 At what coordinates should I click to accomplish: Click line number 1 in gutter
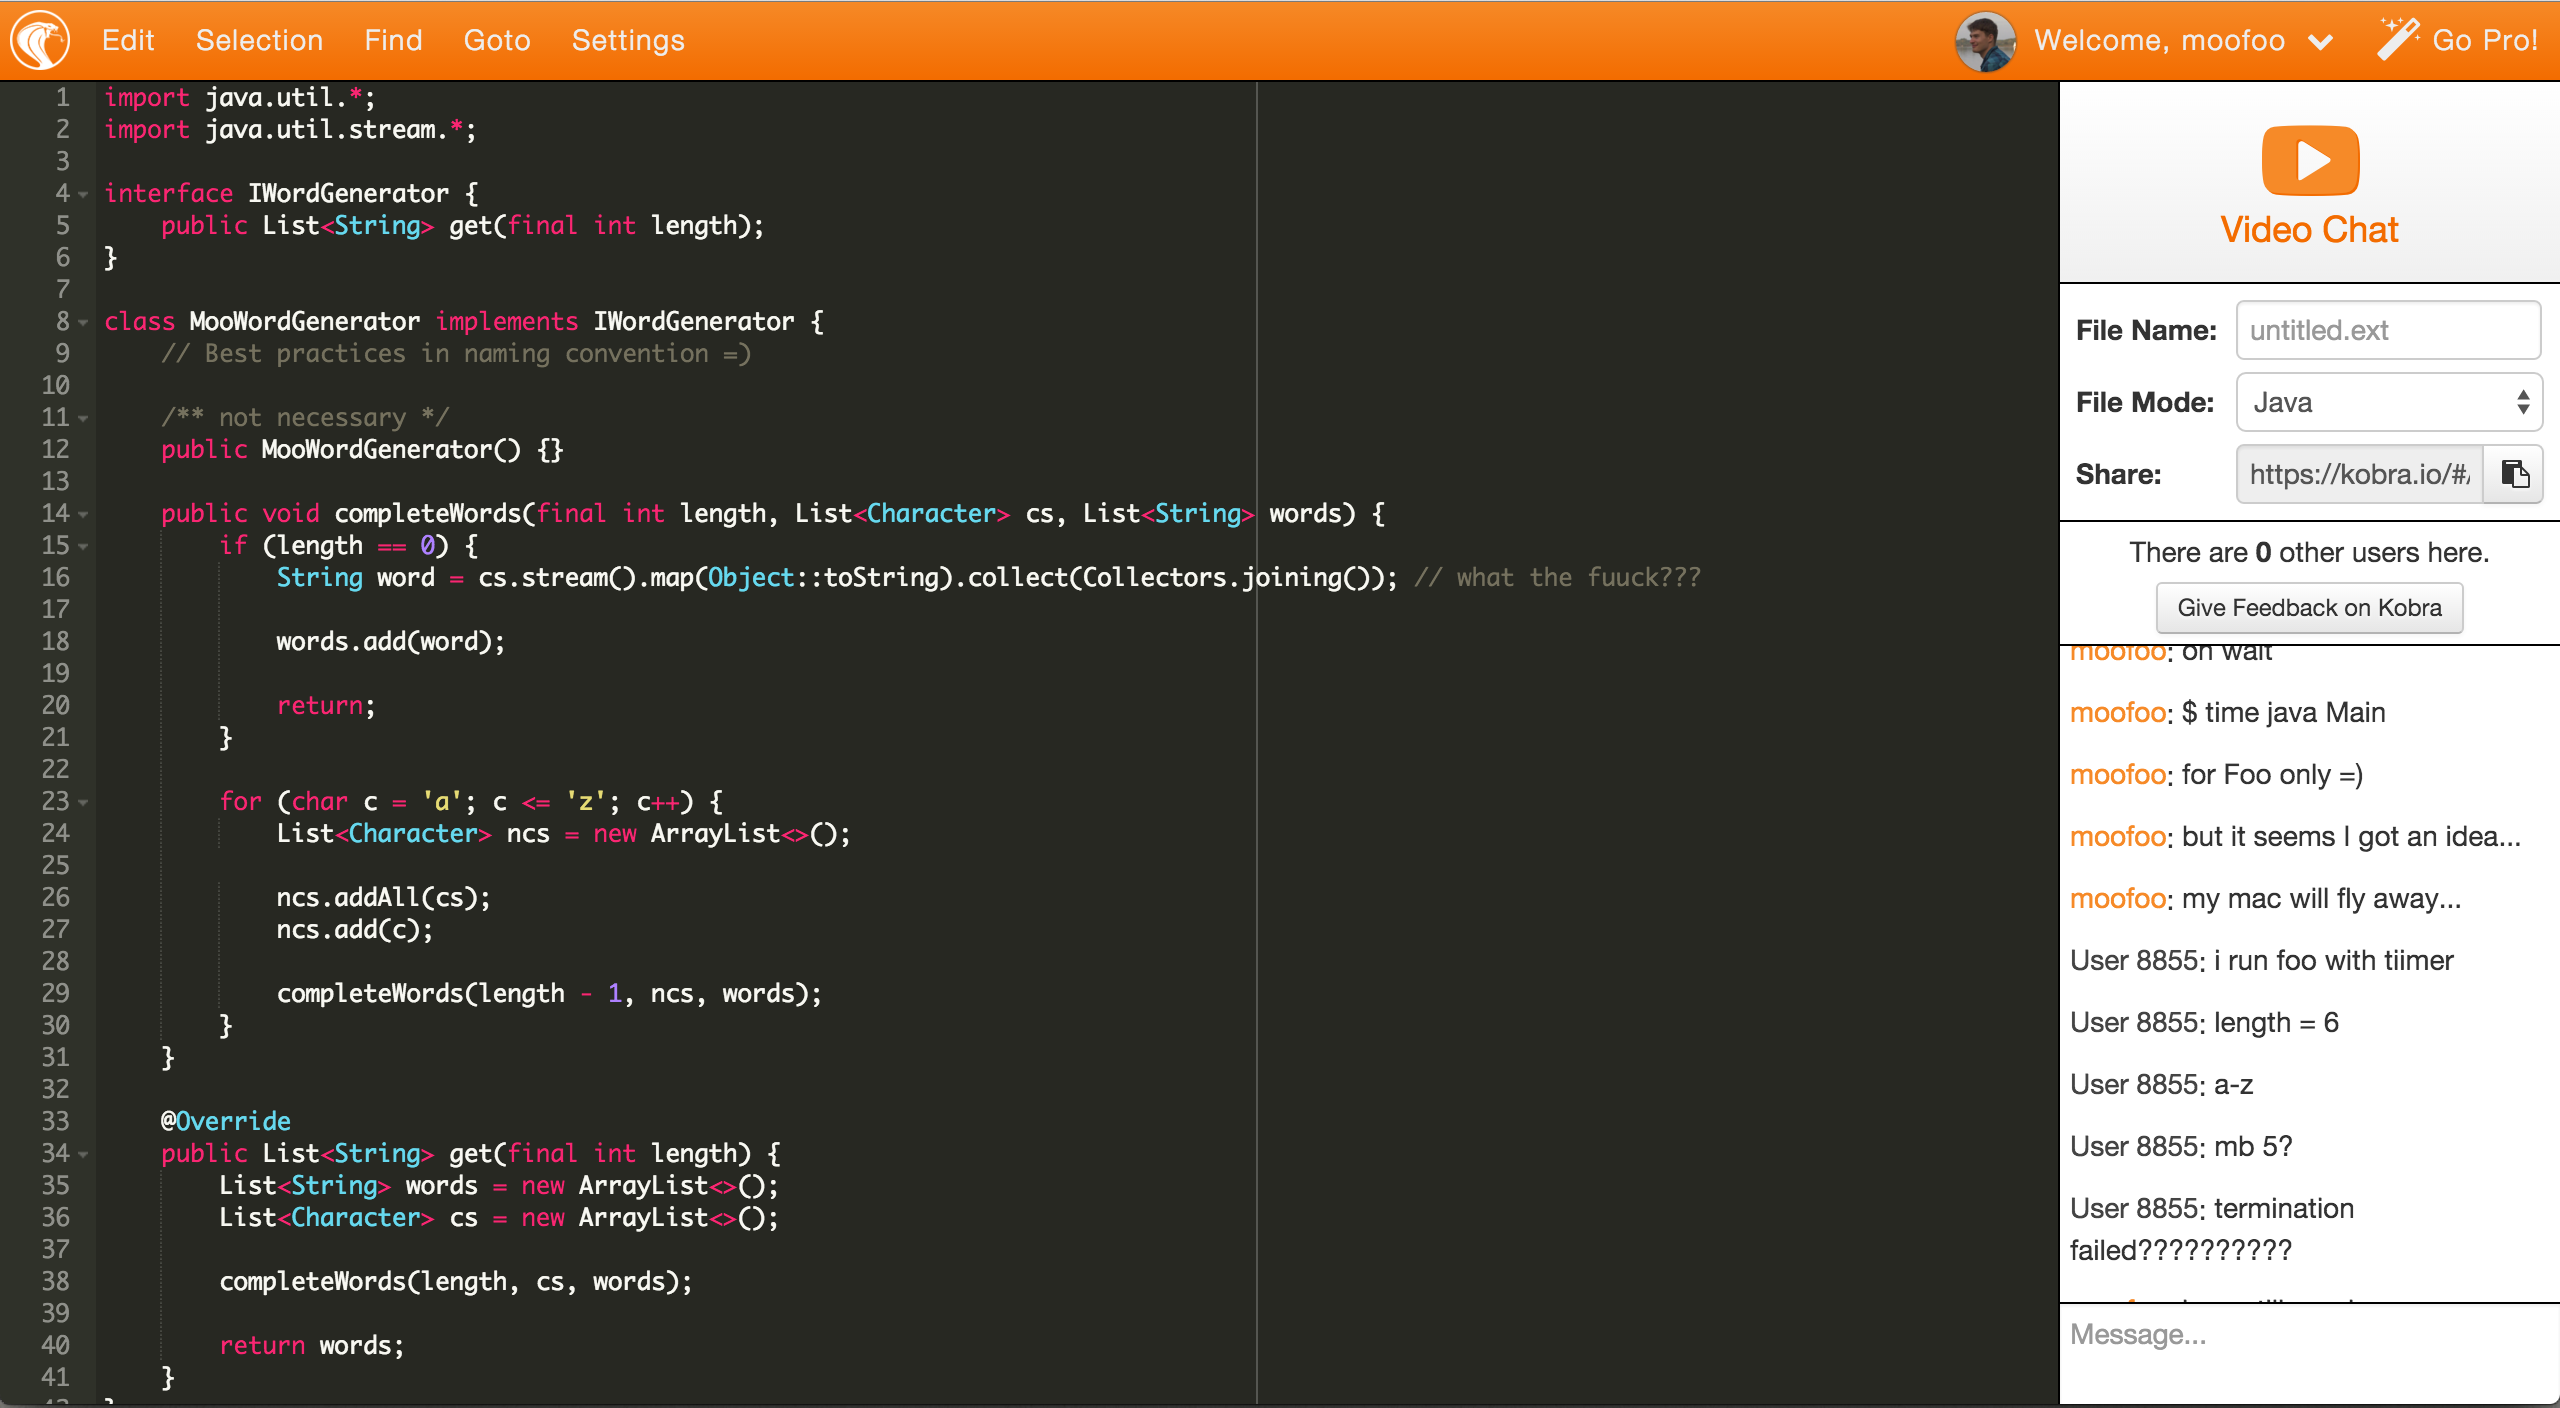click(x=62, y=97)
